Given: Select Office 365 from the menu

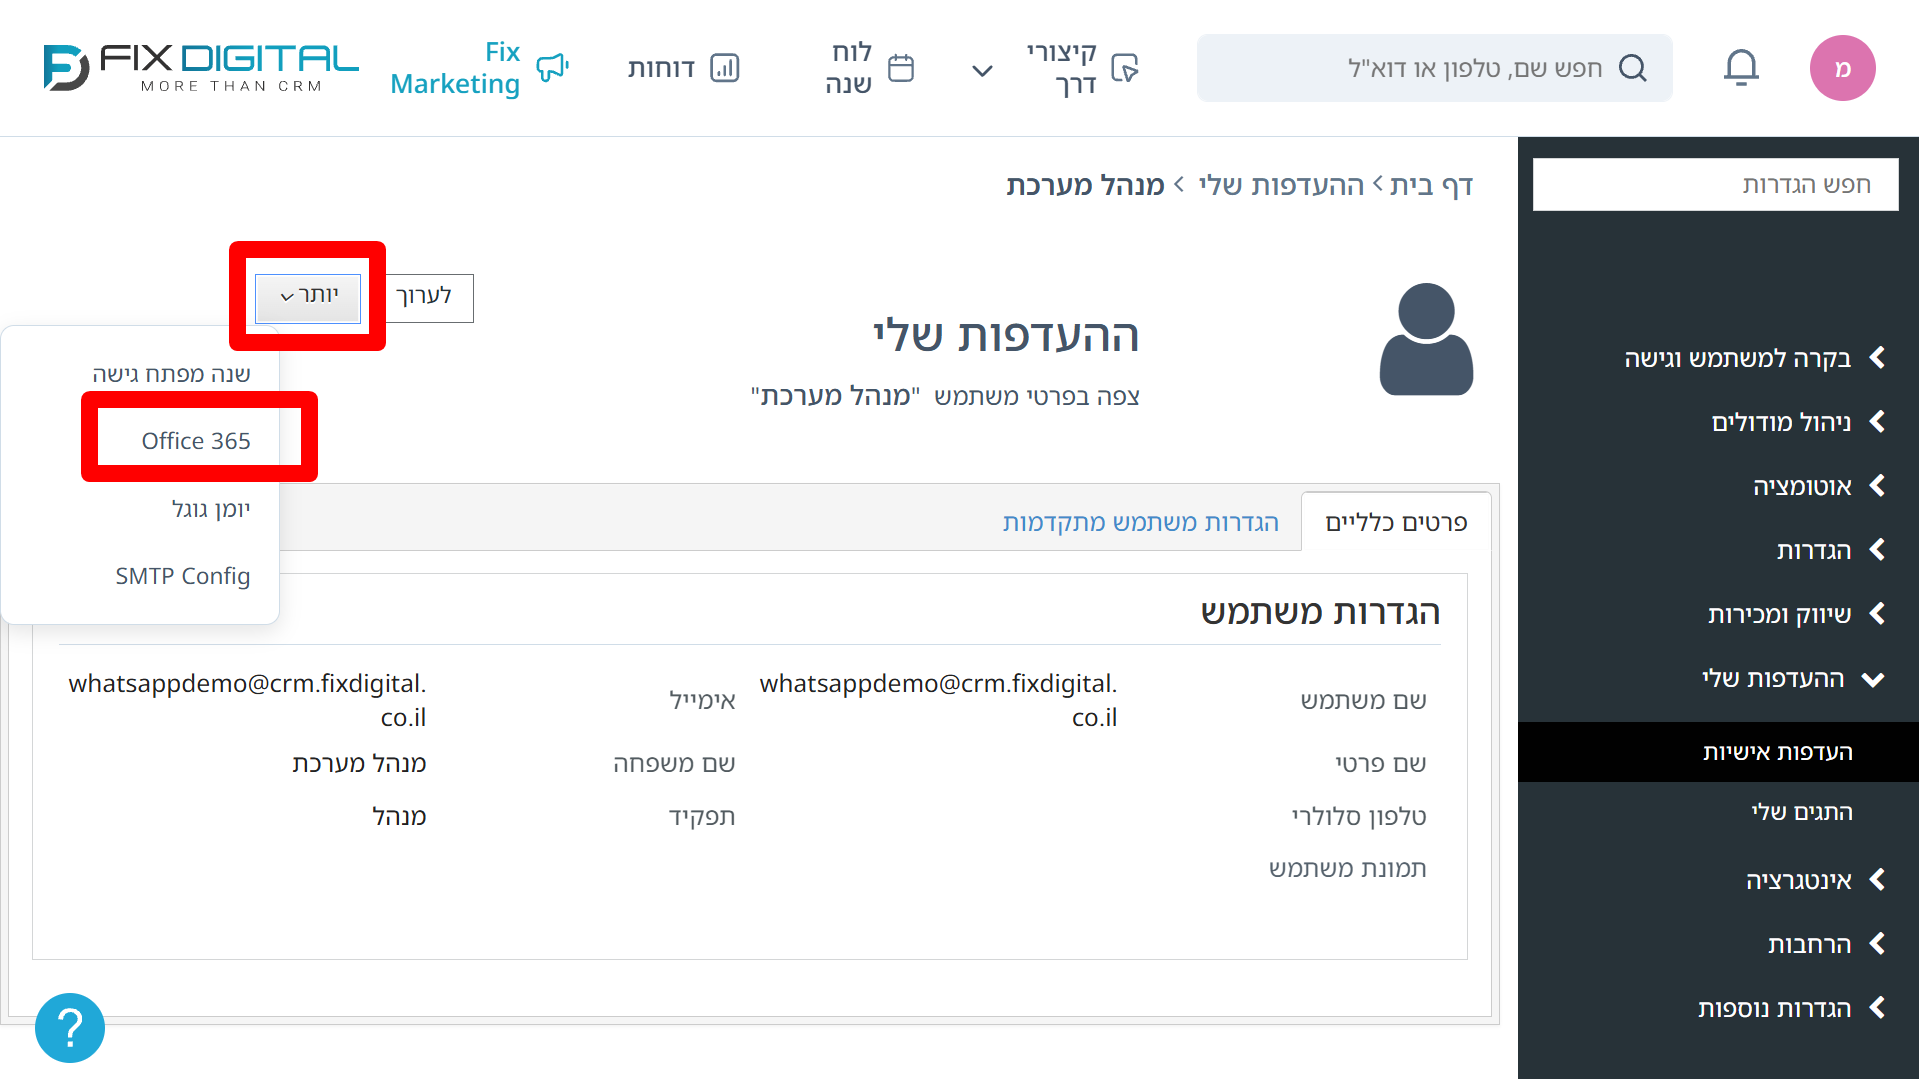Looking at the screenshot, I should (196, 441).
